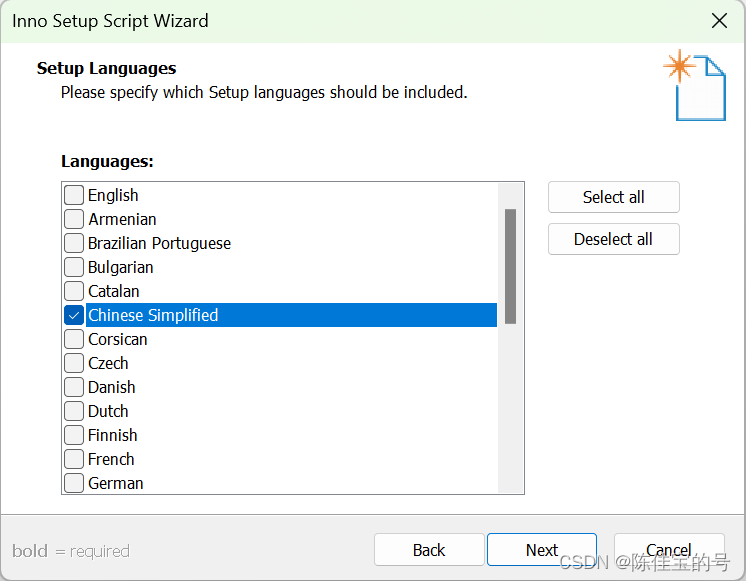
Task: Enable the Corsican checkbox
Action: [74, 339]
